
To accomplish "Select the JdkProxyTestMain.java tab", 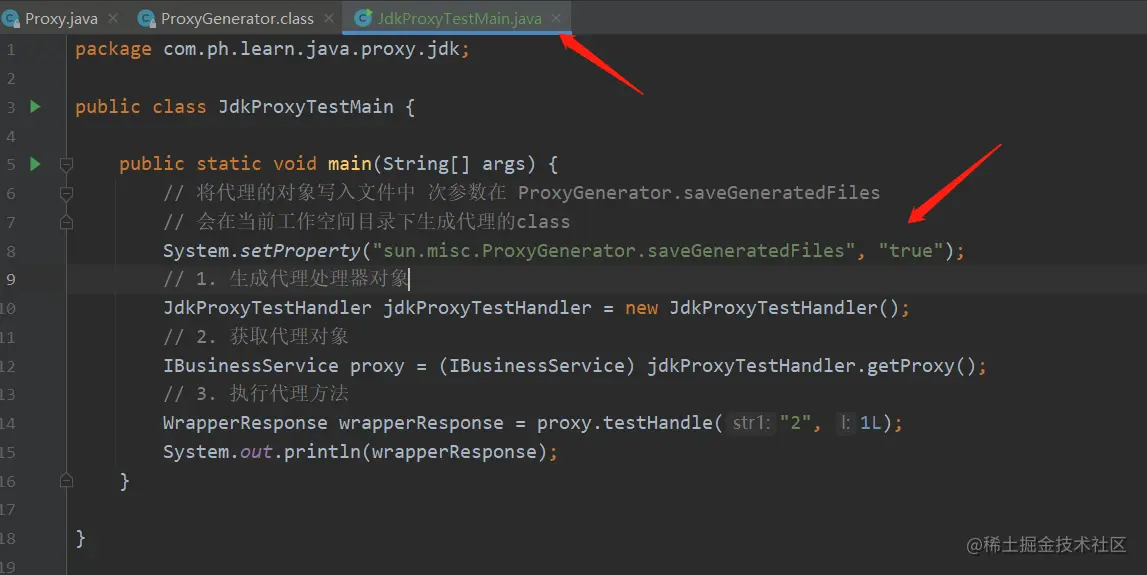I will point(459,18).
